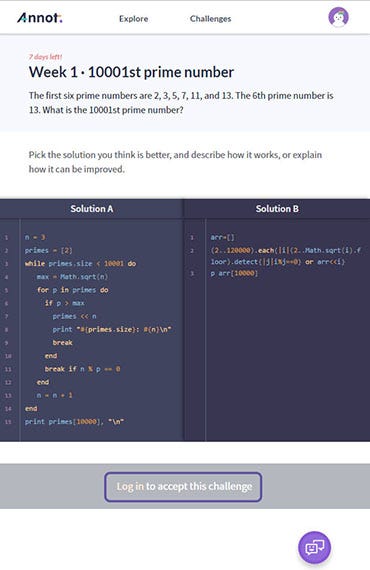370x570 pixels.
Task: Click the Annot logo
Action: click(x=40, y=18)
